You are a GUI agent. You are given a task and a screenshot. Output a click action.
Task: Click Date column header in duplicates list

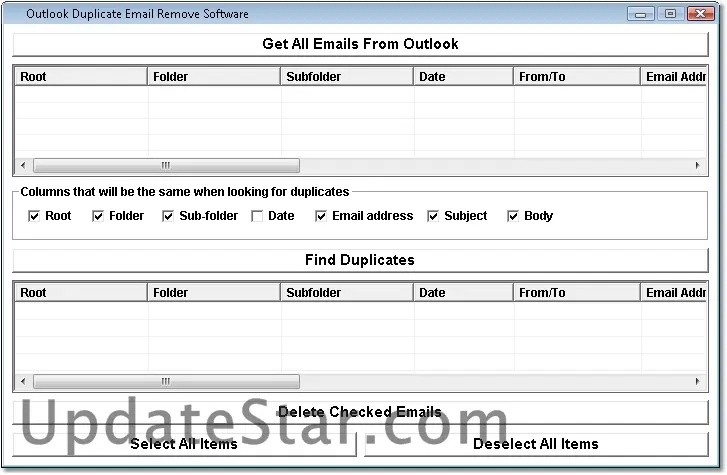(x=464, y=293)
